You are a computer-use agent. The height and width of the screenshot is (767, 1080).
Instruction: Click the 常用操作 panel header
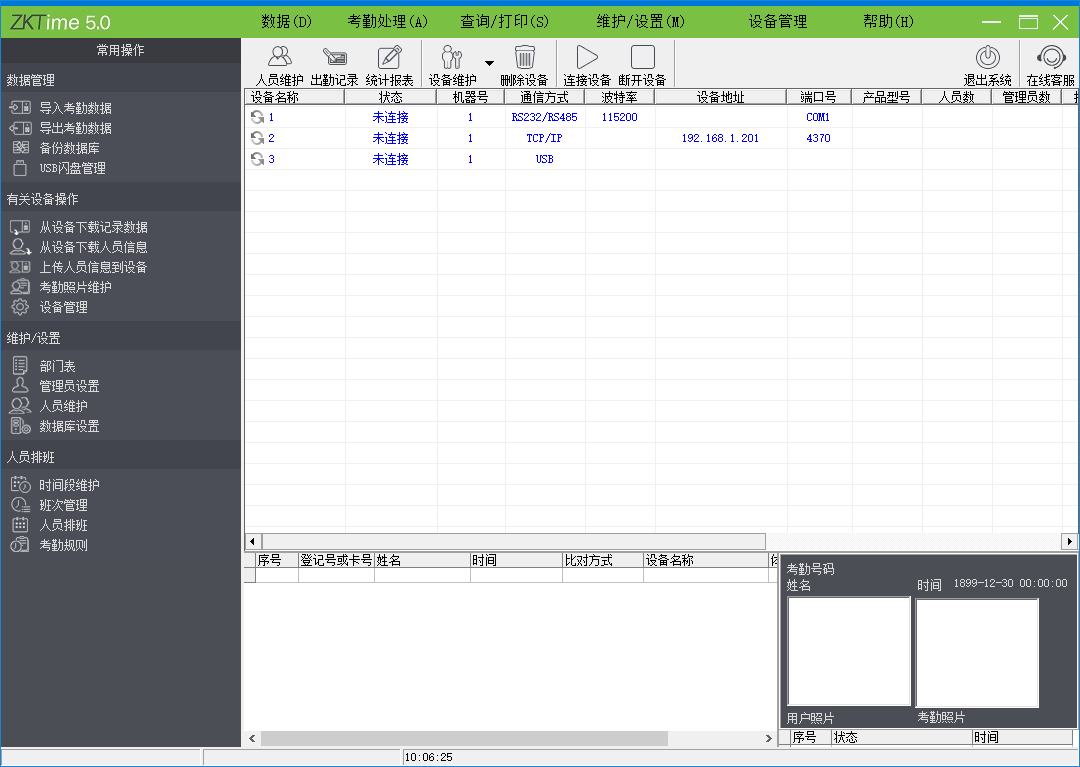121,50
